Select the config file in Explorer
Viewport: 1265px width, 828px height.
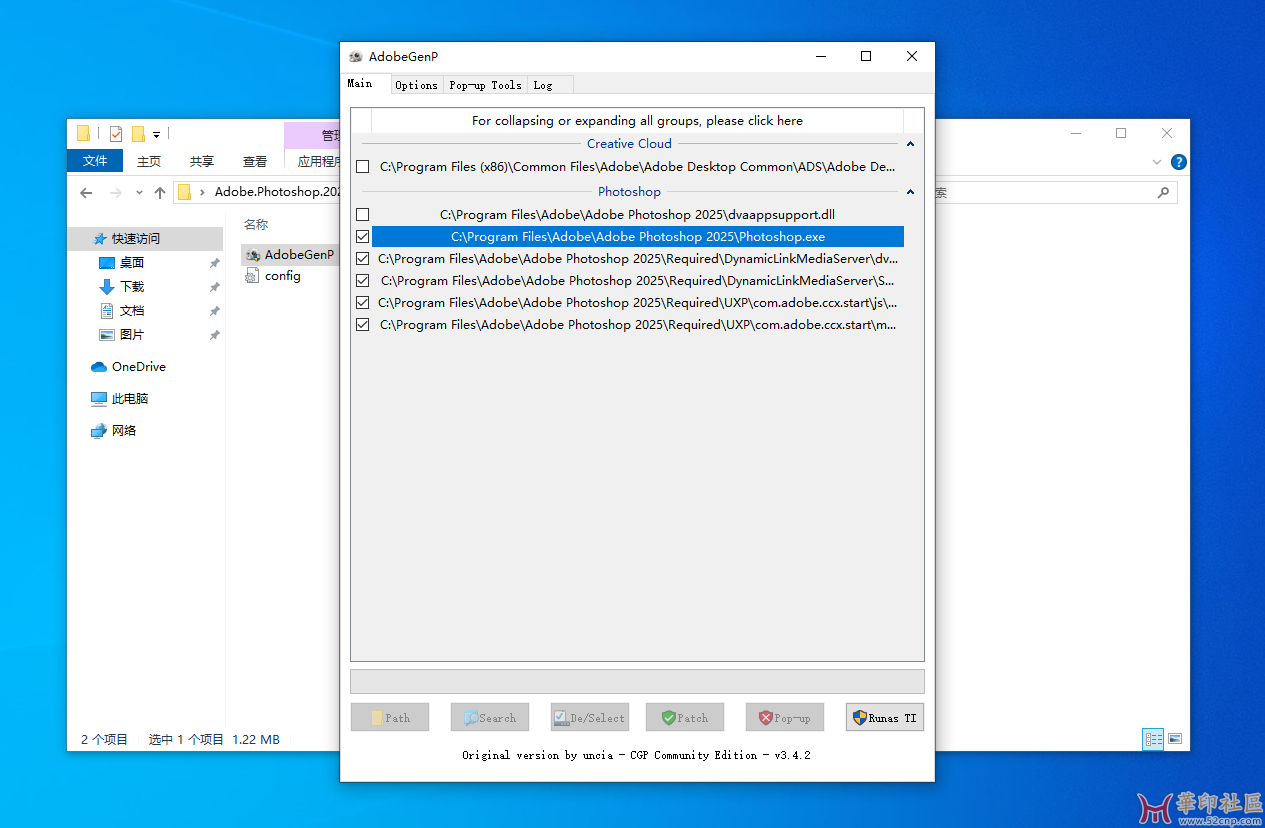click(x=274, y=276)
